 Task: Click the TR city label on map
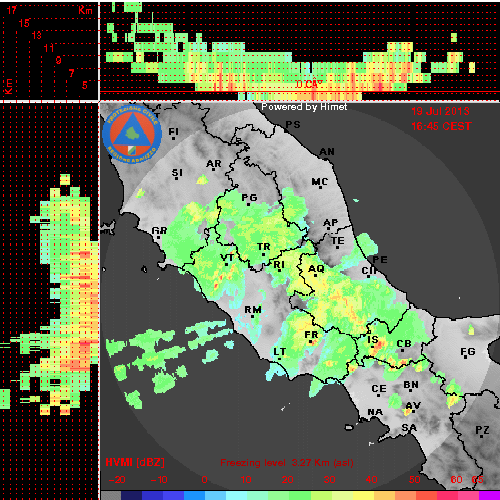(264, 247)
